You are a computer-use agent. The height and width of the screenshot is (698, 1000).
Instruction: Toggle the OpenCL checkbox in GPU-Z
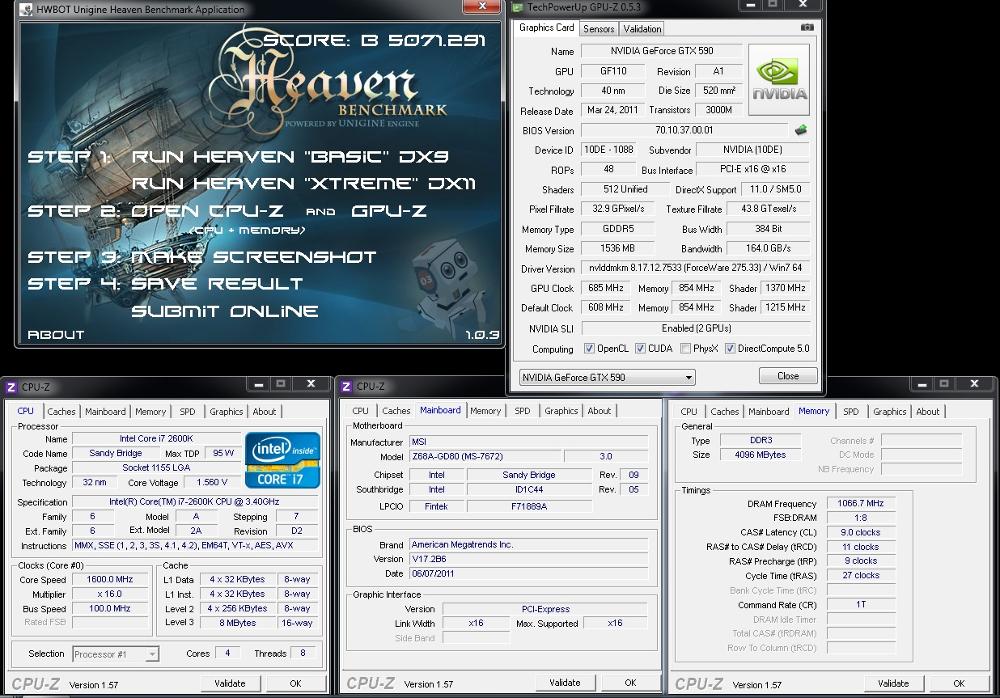[x=589, y=348]
